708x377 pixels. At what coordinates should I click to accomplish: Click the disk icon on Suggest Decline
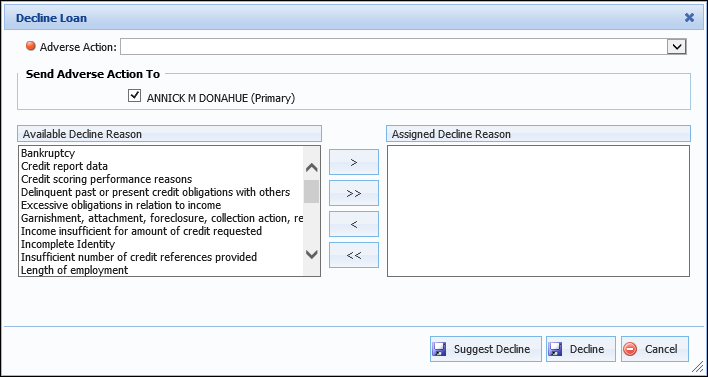[439, 349]
